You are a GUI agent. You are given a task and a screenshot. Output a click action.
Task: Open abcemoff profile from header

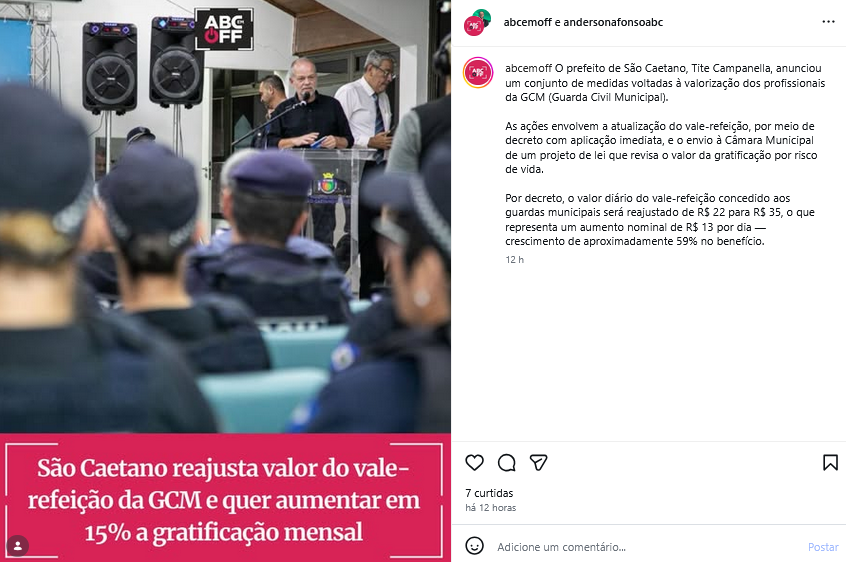point(527,22)
